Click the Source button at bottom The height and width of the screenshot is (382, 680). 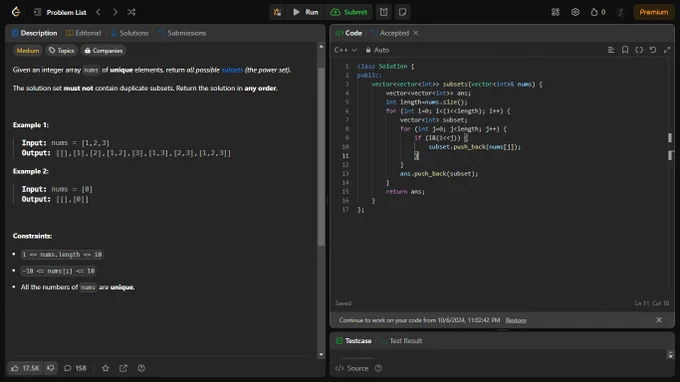(352, 368)
